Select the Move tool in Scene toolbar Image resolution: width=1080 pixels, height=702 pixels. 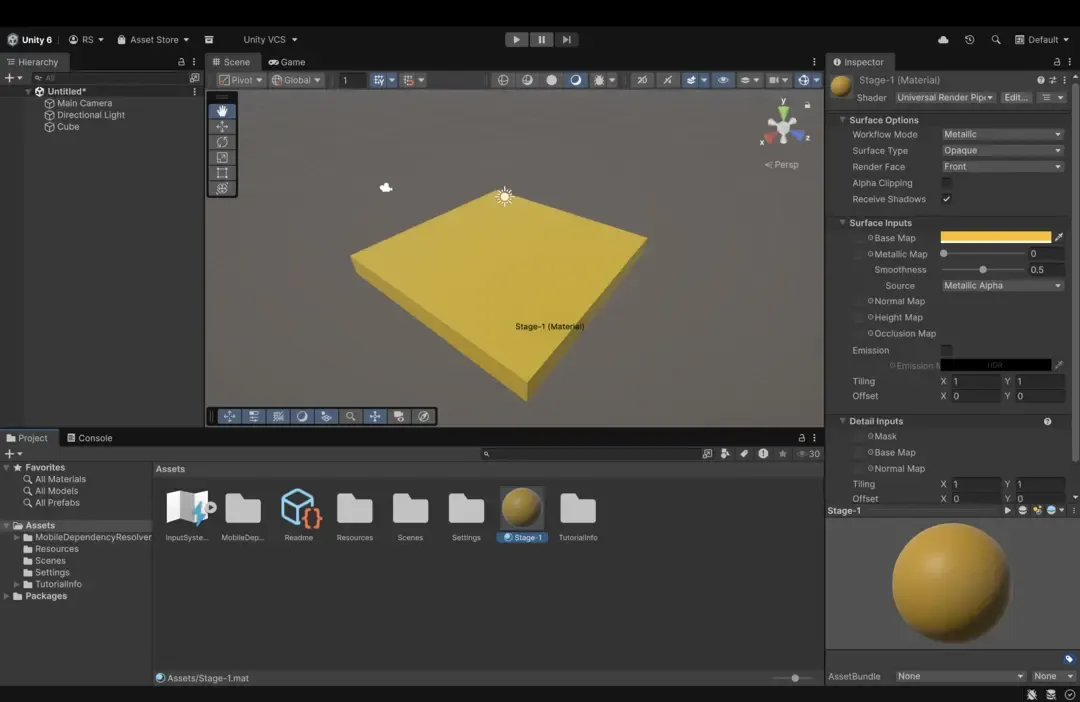pos(222,127)
